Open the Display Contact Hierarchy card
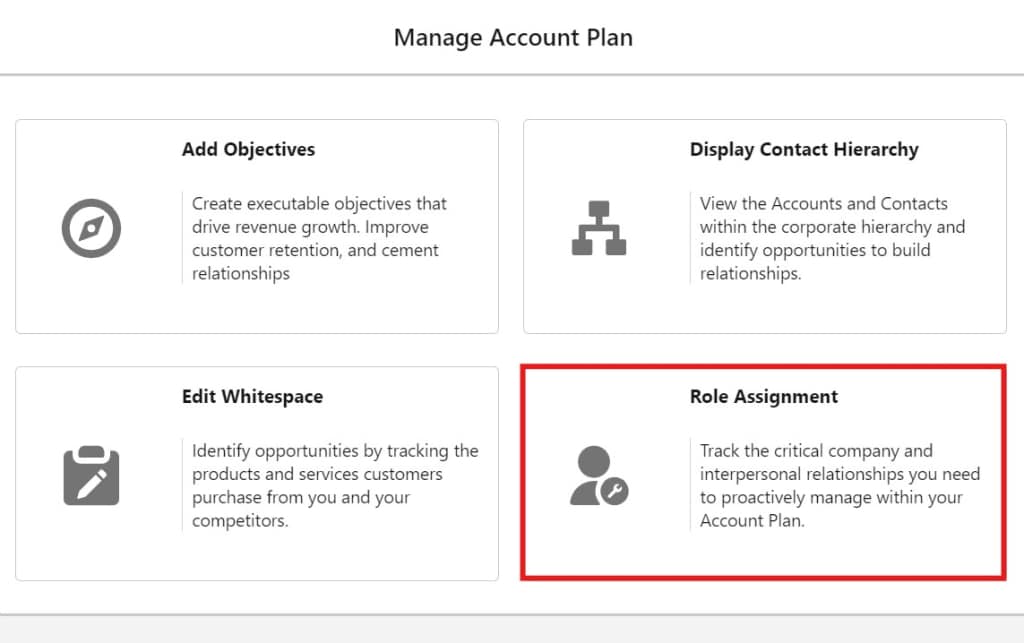Viewport: 1024px width, 643px height. (x=765, y=225)
